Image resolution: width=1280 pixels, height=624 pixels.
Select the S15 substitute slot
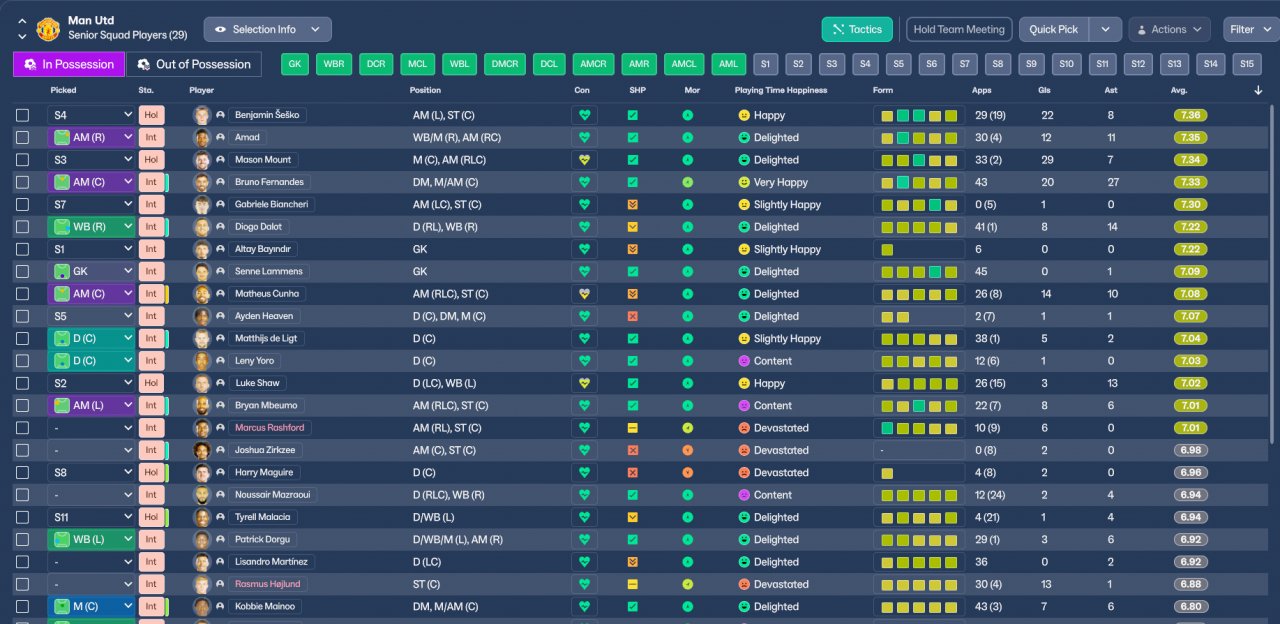[1245, 64]
